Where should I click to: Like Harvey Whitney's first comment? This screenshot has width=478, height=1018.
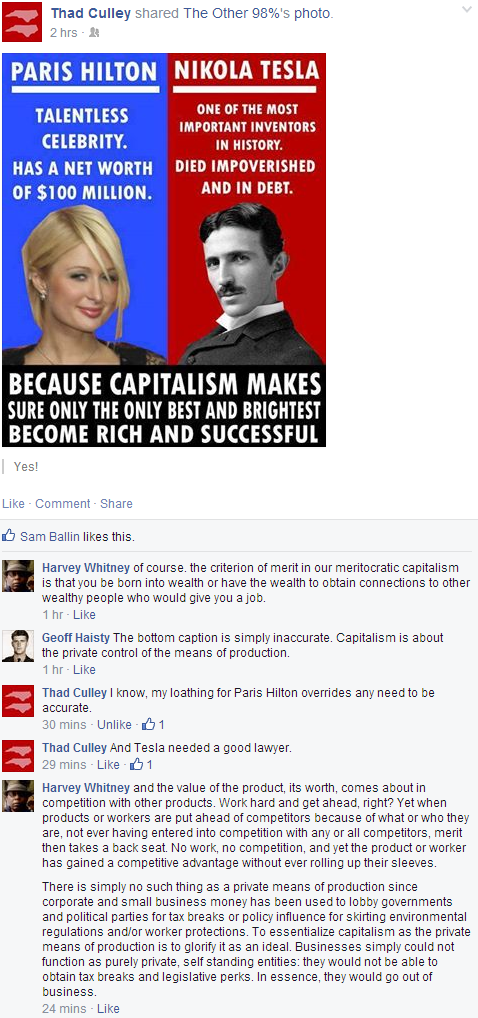click(84, 614)
